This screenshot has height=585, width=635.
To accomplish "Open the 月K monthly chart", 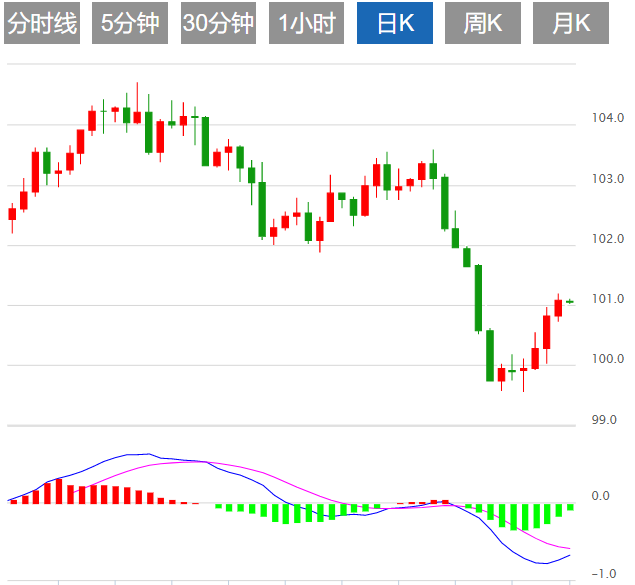I will (x=571, y=24).
